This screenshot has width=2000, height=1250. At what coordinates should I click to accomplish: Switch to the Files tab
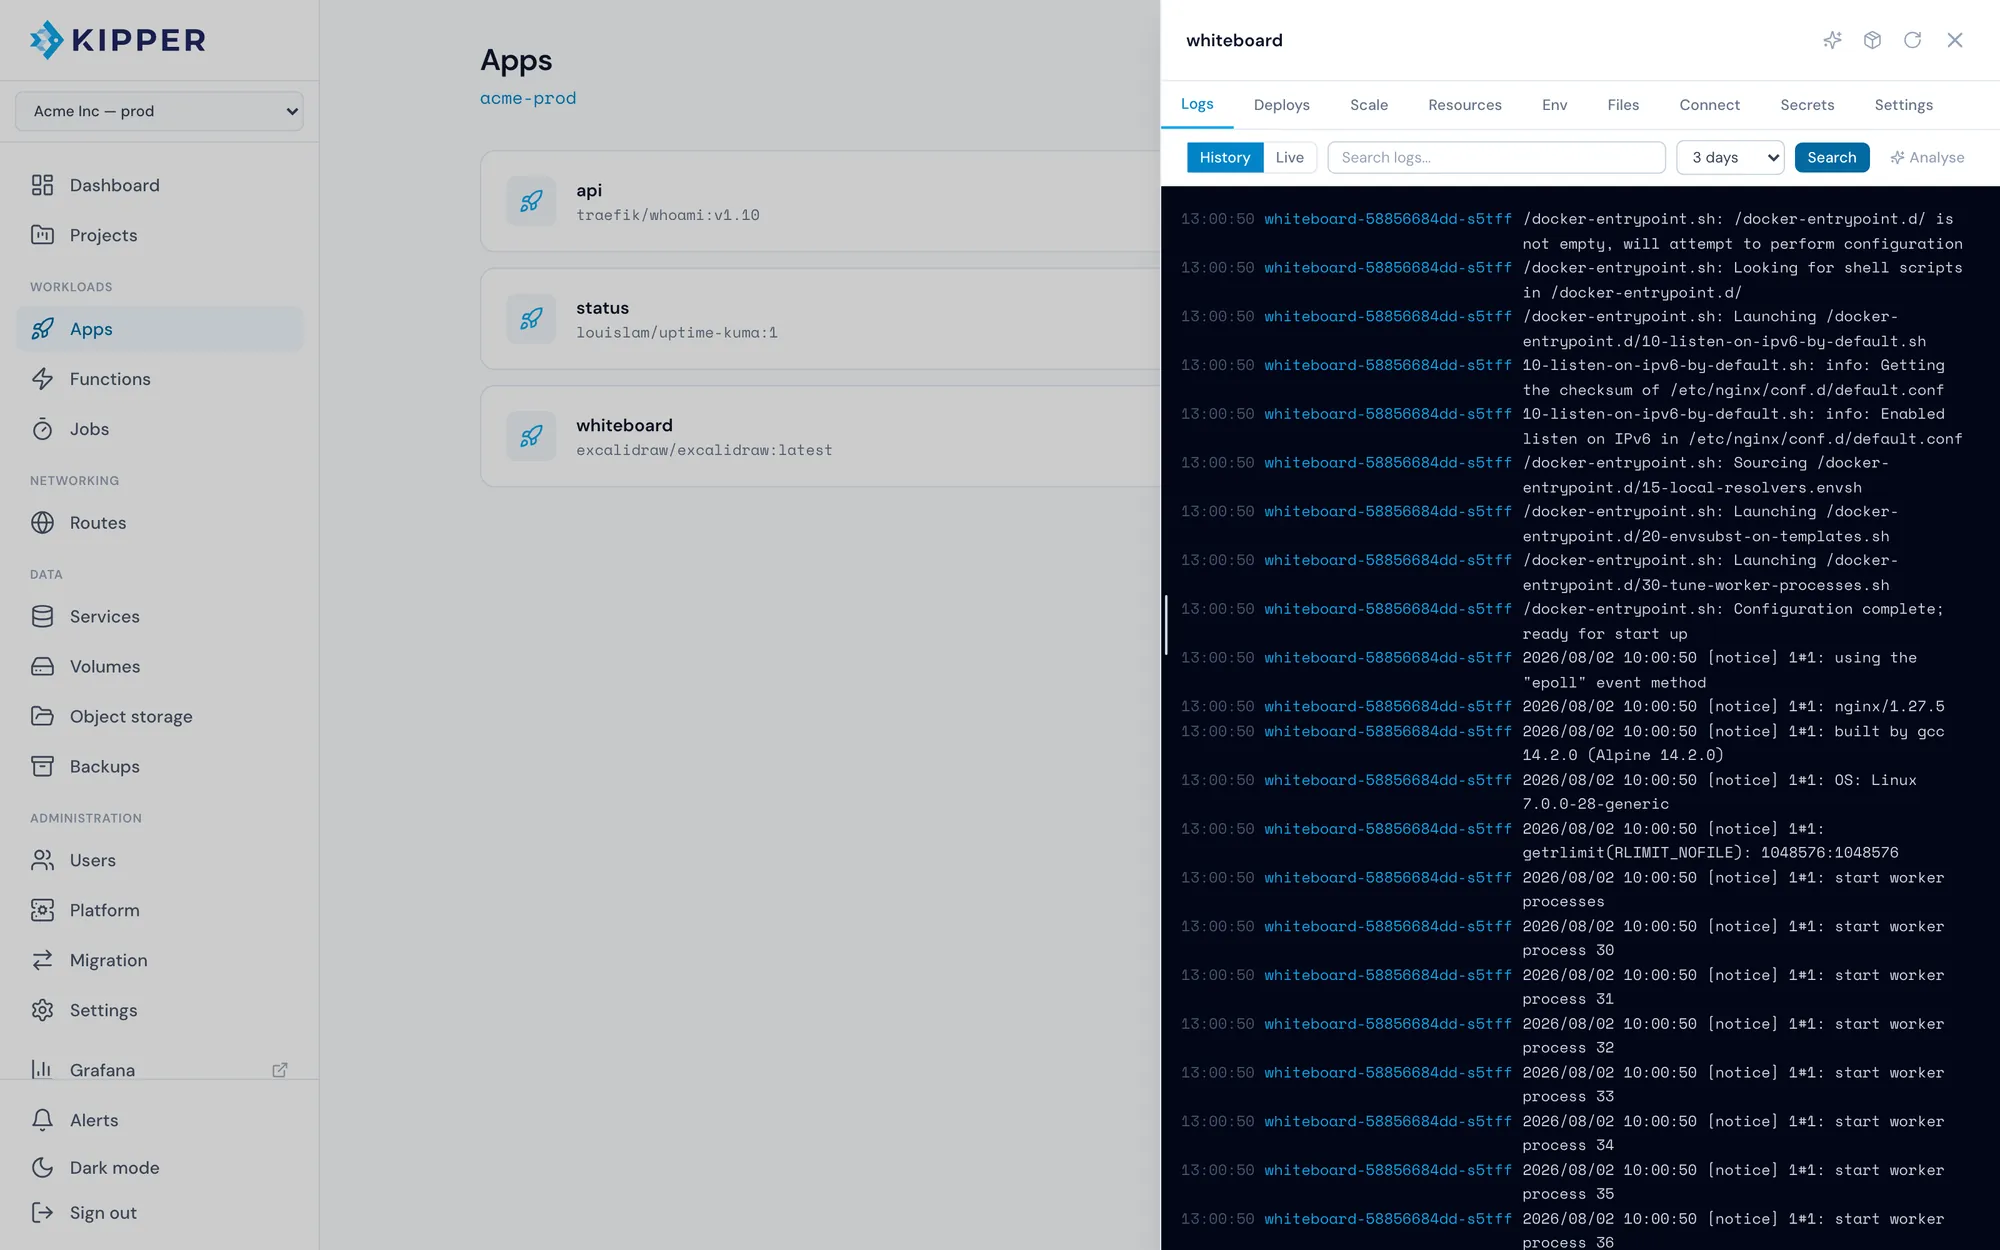pyautogui.click(x=1623, y=105)
